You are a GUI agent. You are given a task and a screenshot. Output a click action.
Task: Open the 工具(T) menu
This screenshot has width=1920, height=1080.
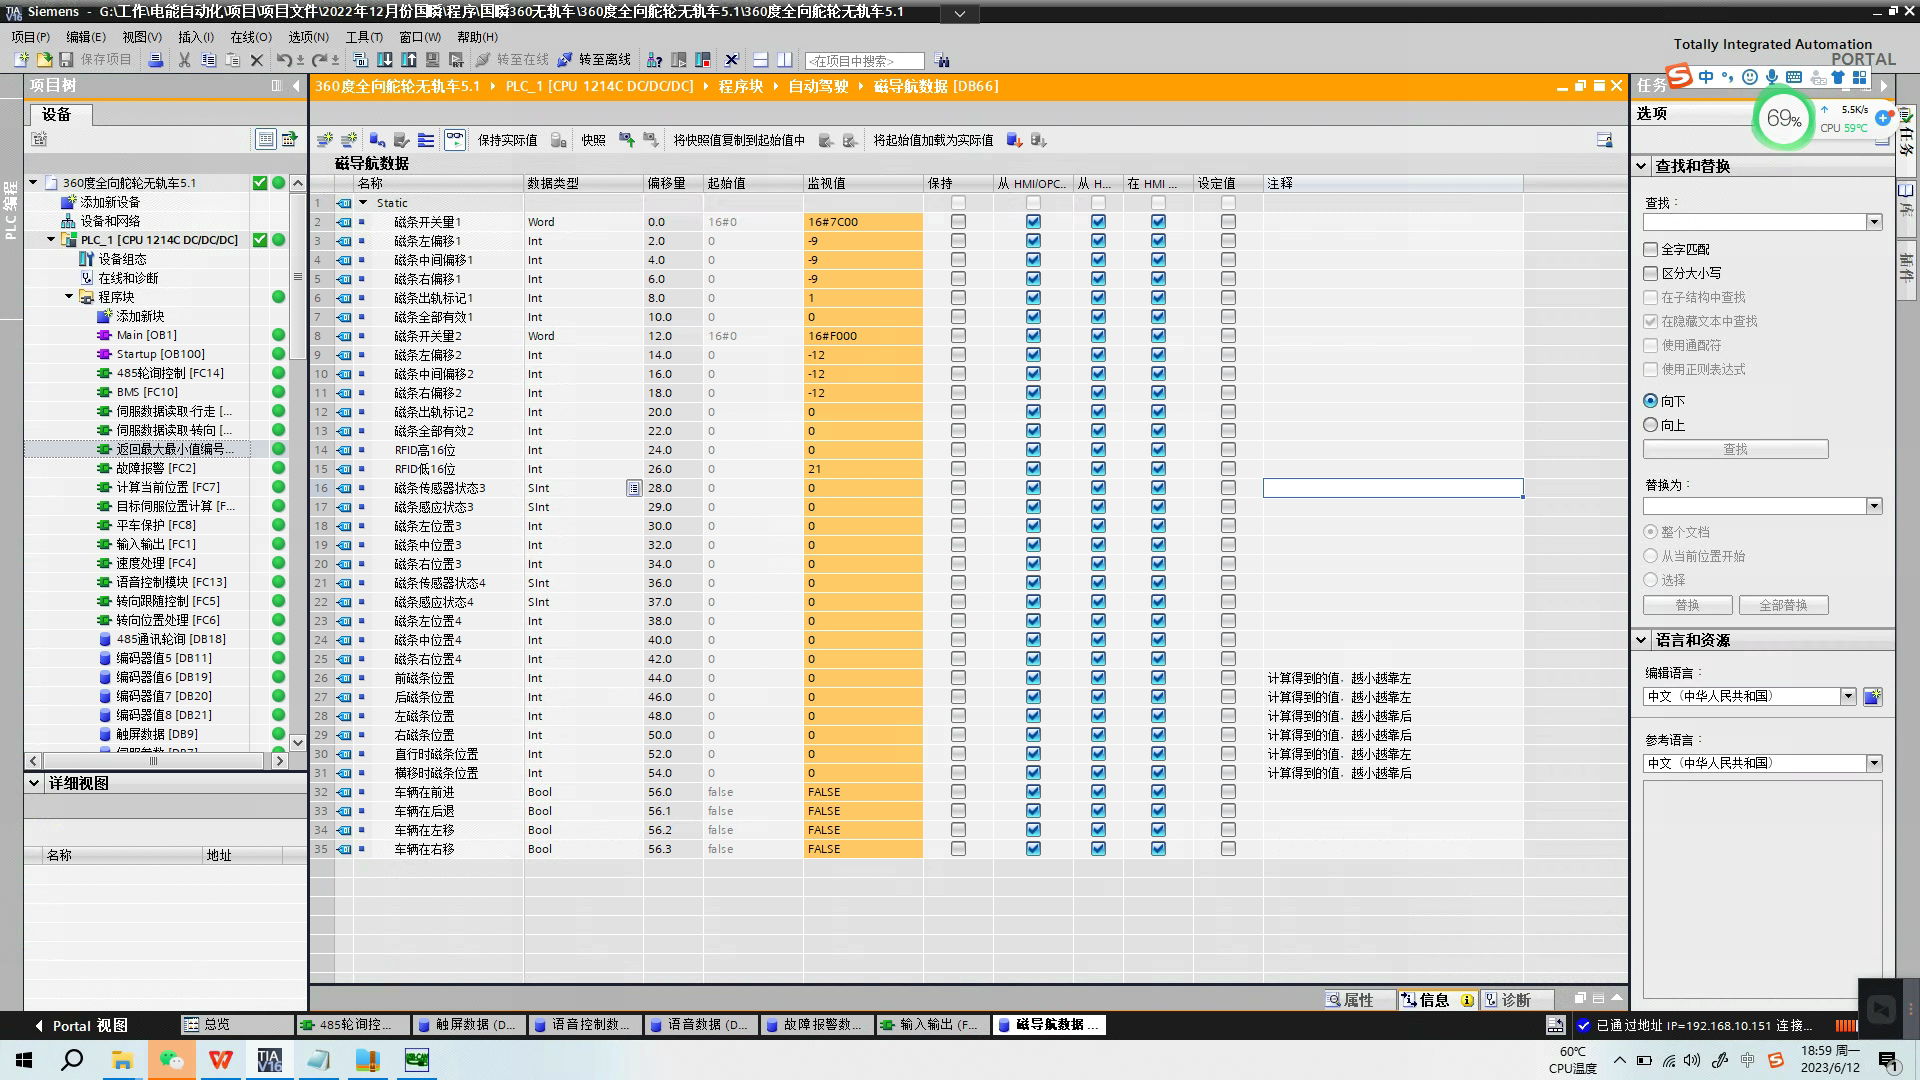click(x=364, y=37)
